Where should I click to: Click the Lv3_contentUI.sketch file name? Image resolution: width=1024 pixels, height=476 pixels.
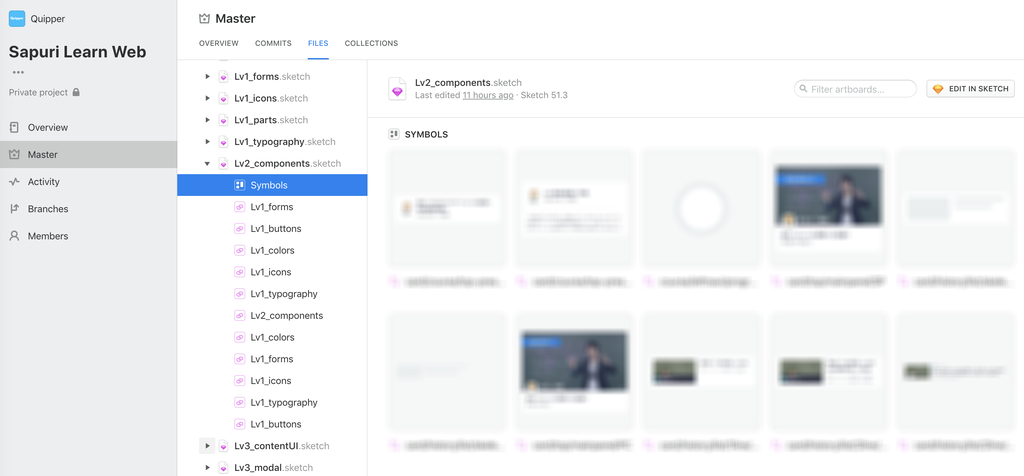point(282,446)
